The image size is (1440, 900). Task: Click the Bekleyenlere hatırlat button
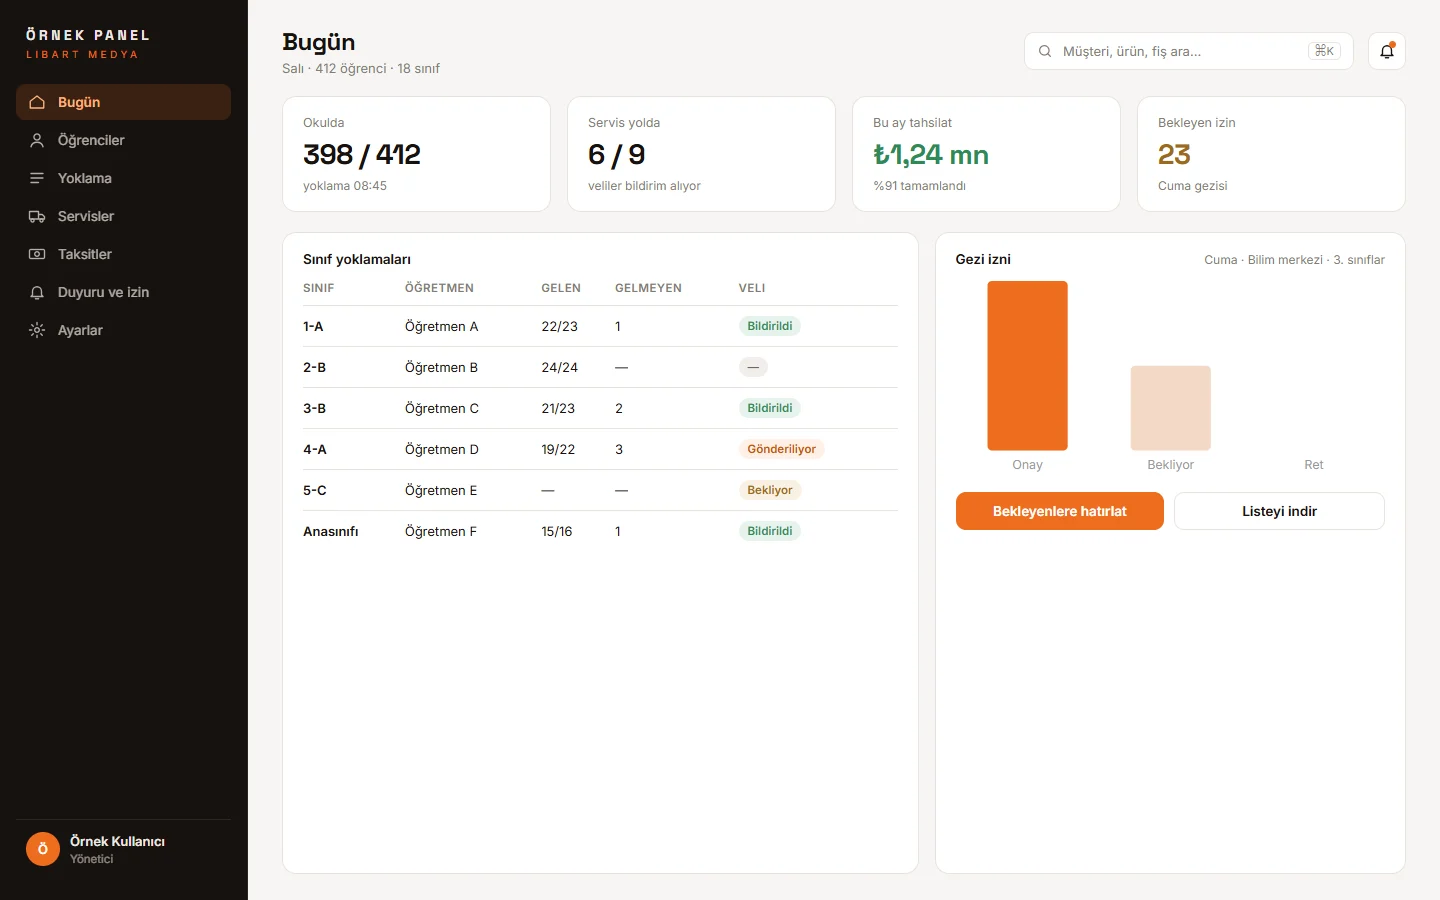[x=1059, y=511]
